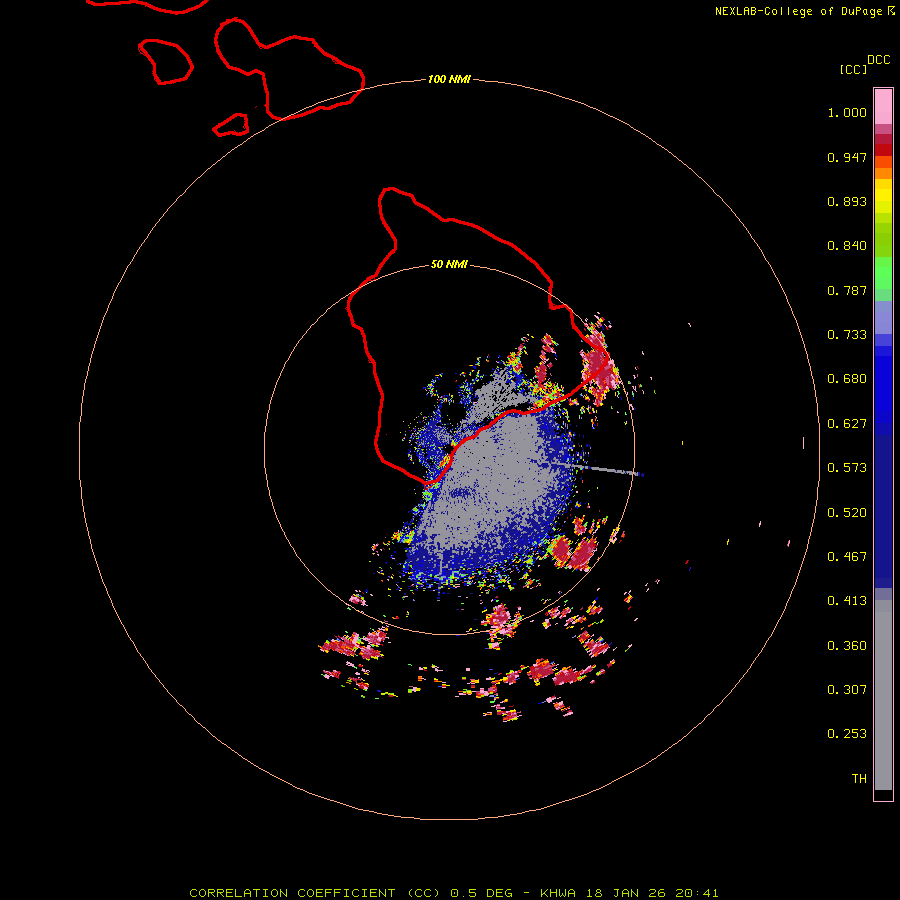Select the 0.680 legend value
900x900 pixels.
[847, 379]
